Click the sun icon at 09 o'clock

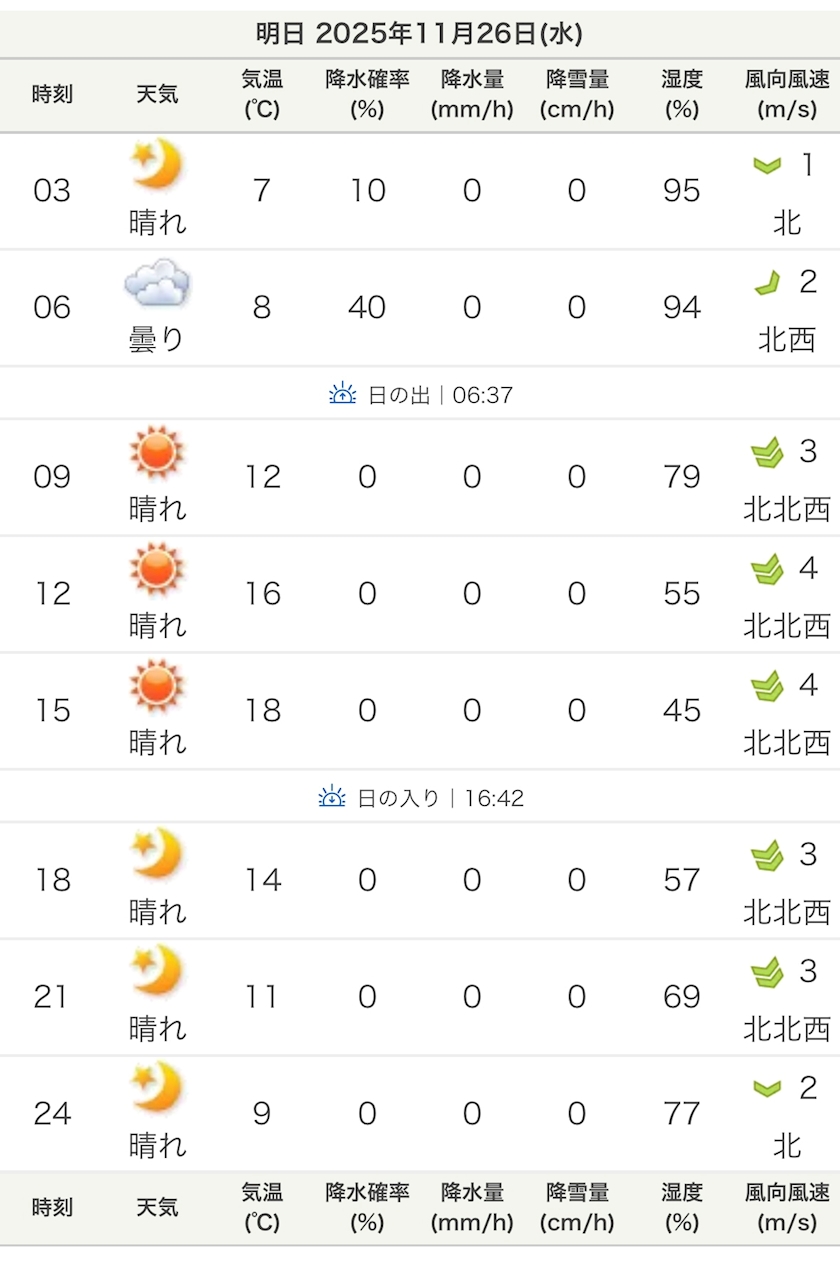click(x=157, y=451)
